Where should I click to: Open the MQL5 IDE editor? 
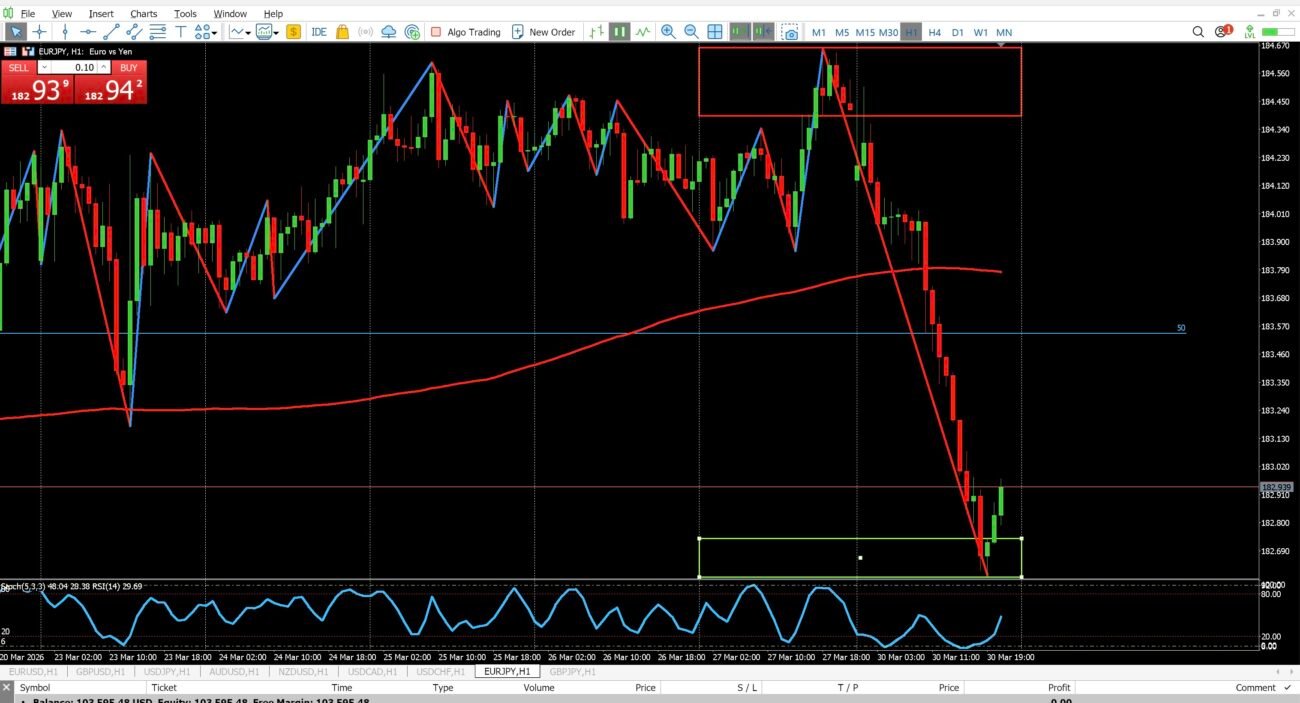point(319,32)
